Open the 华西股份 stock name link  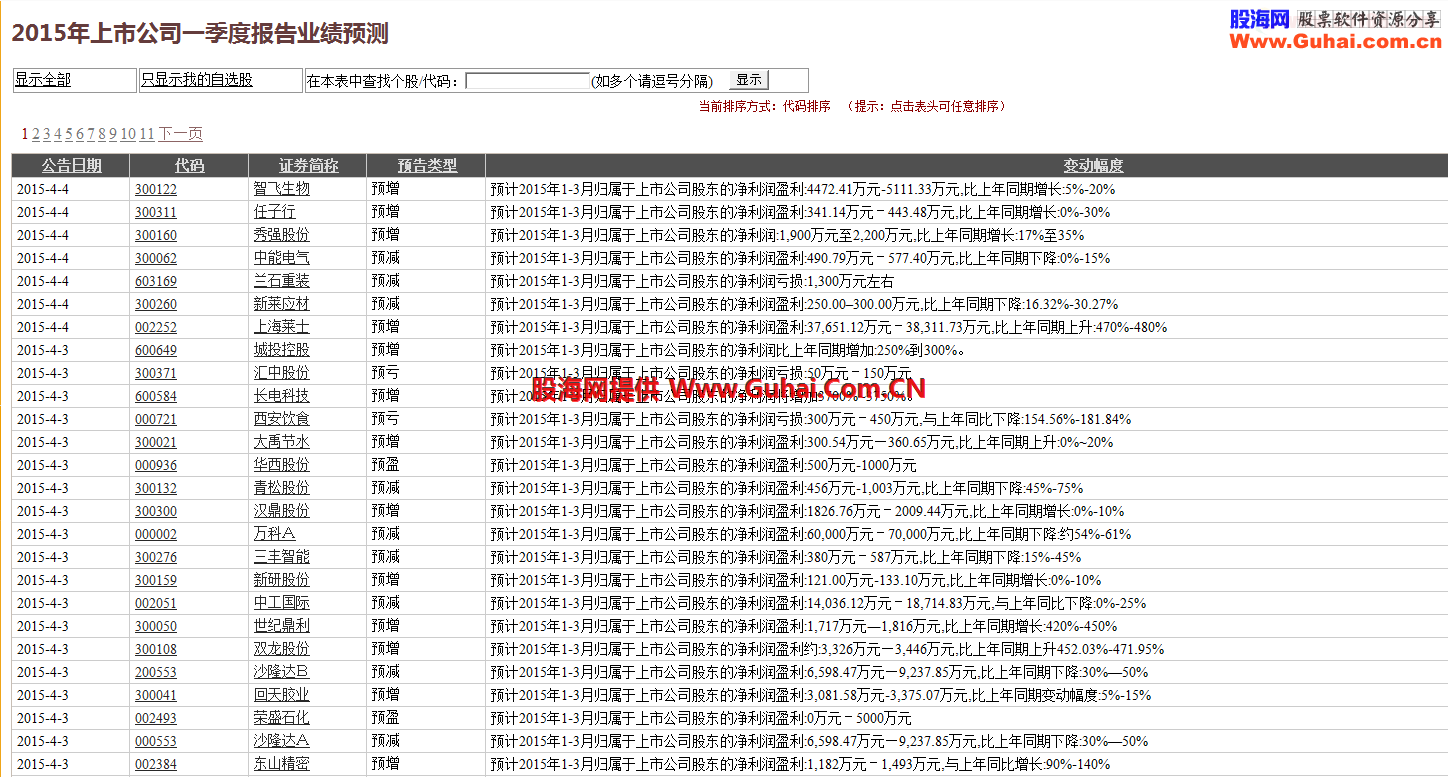(282, 465)
